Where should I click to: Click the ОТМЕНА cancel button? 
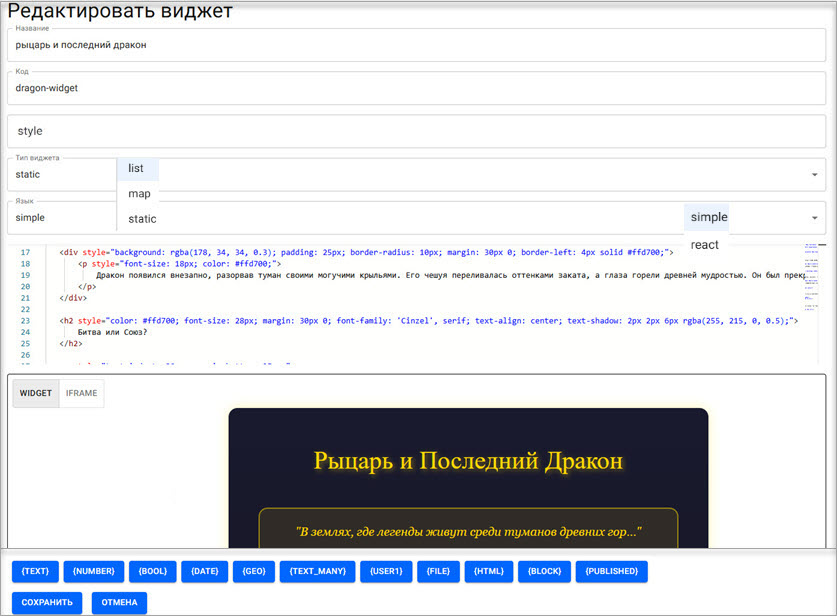120,603
